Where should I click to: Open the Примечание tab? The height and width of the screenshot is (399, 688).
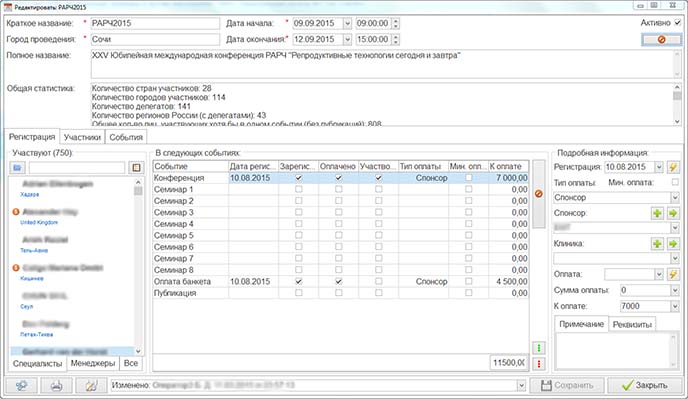tap(581, 324)
